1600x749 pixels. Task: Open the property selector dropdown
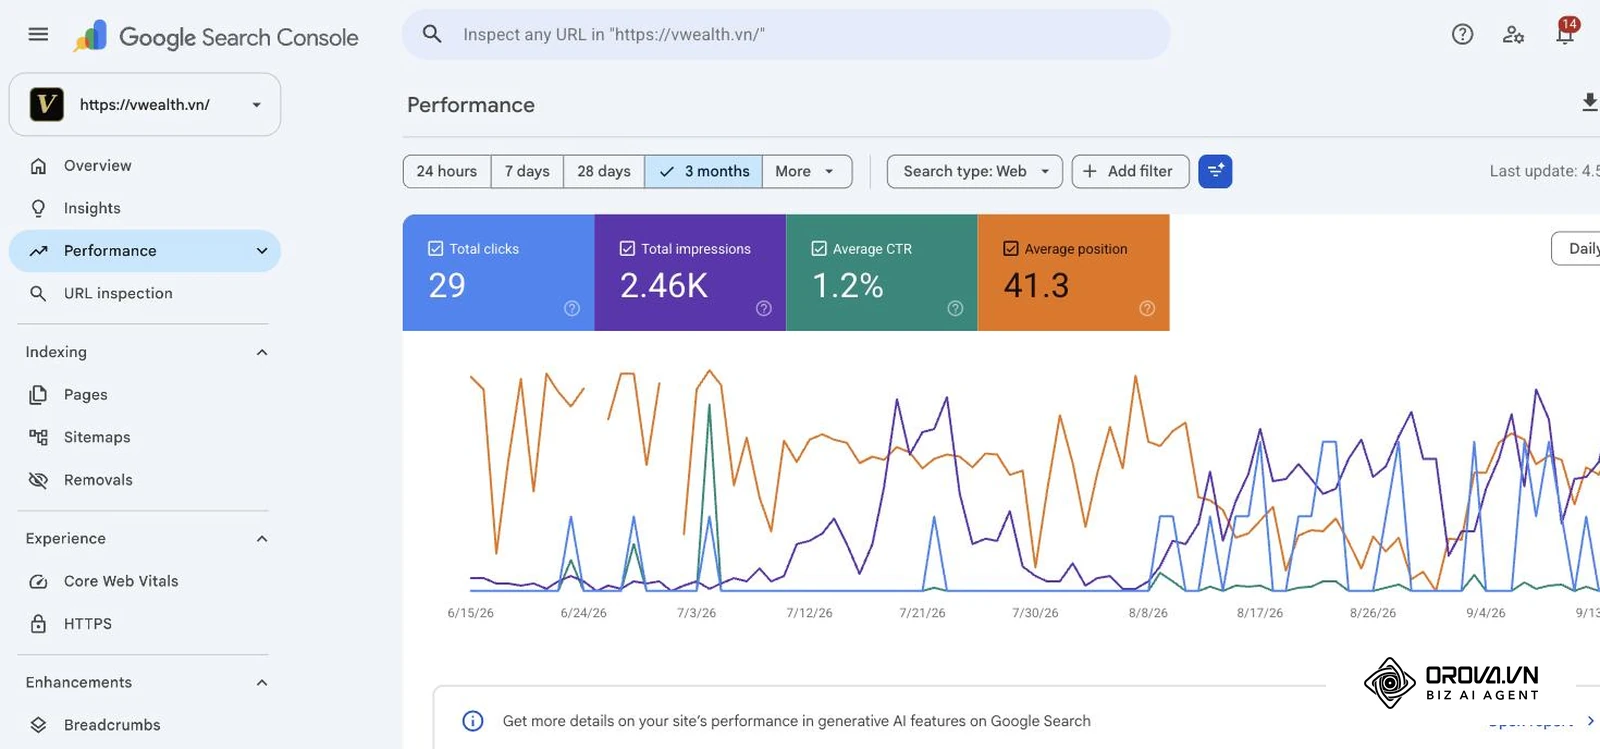point(145,104)
